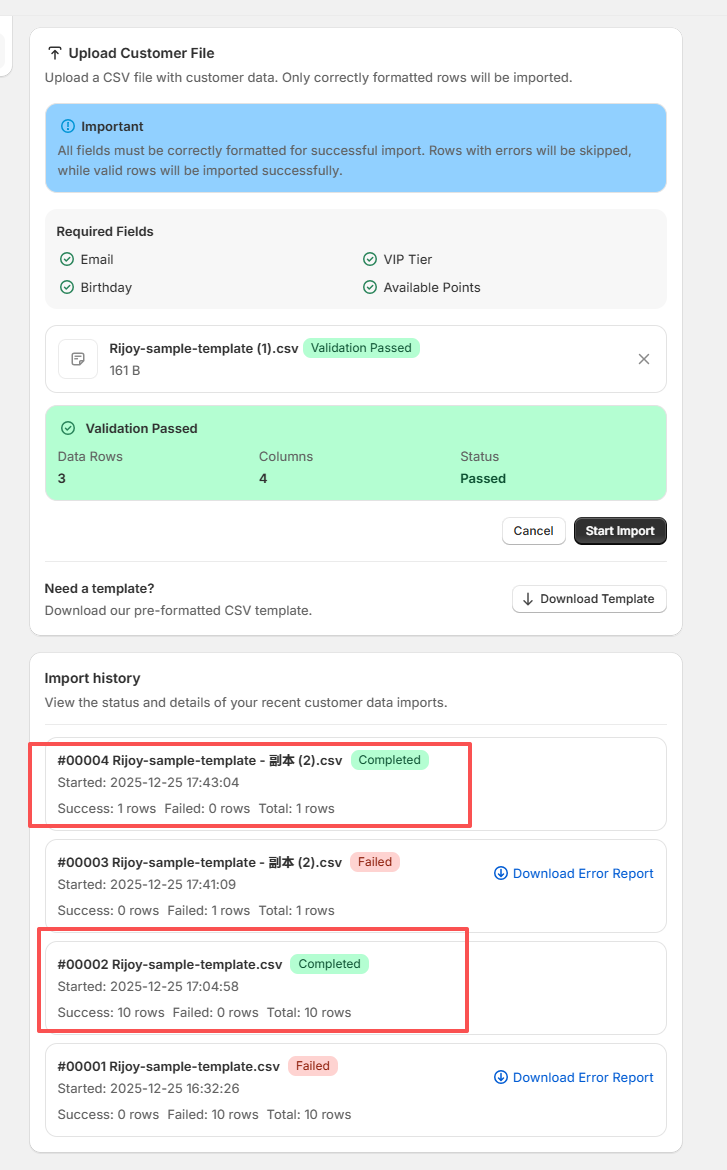Download the CSV template
The height and width of the screenshot is (1170, 727).
(589, 599)
